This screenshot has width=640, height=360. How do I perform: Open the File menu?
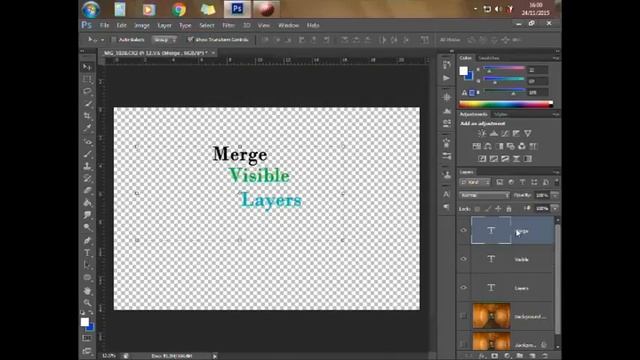tap(104, 25)
